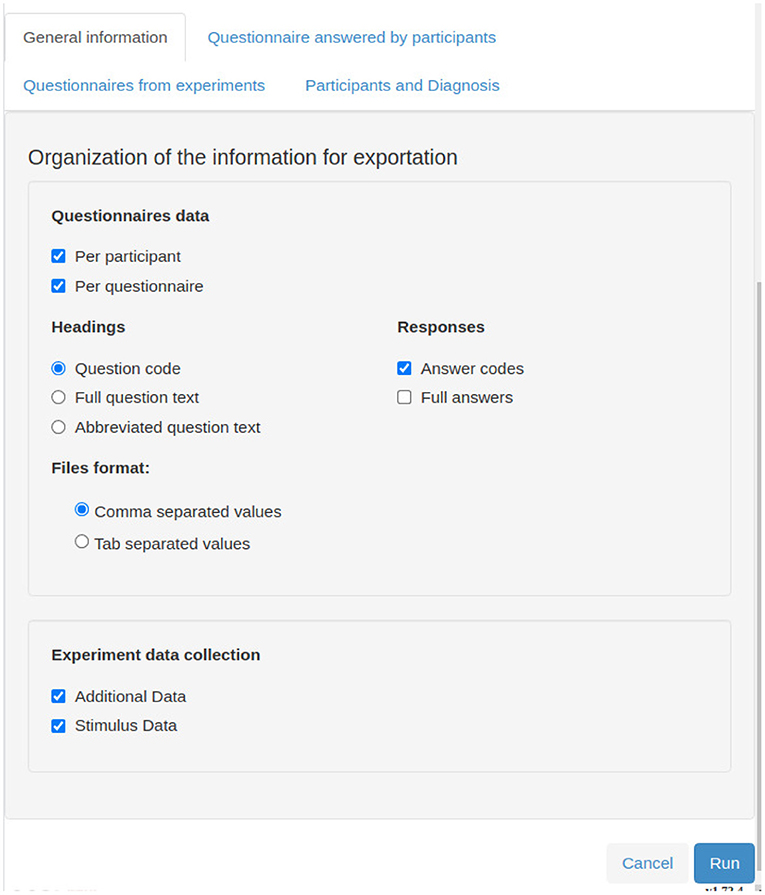The image size is (765, 895).
Task: Disable the Additional Data checkbox
Action: (58, 696)
